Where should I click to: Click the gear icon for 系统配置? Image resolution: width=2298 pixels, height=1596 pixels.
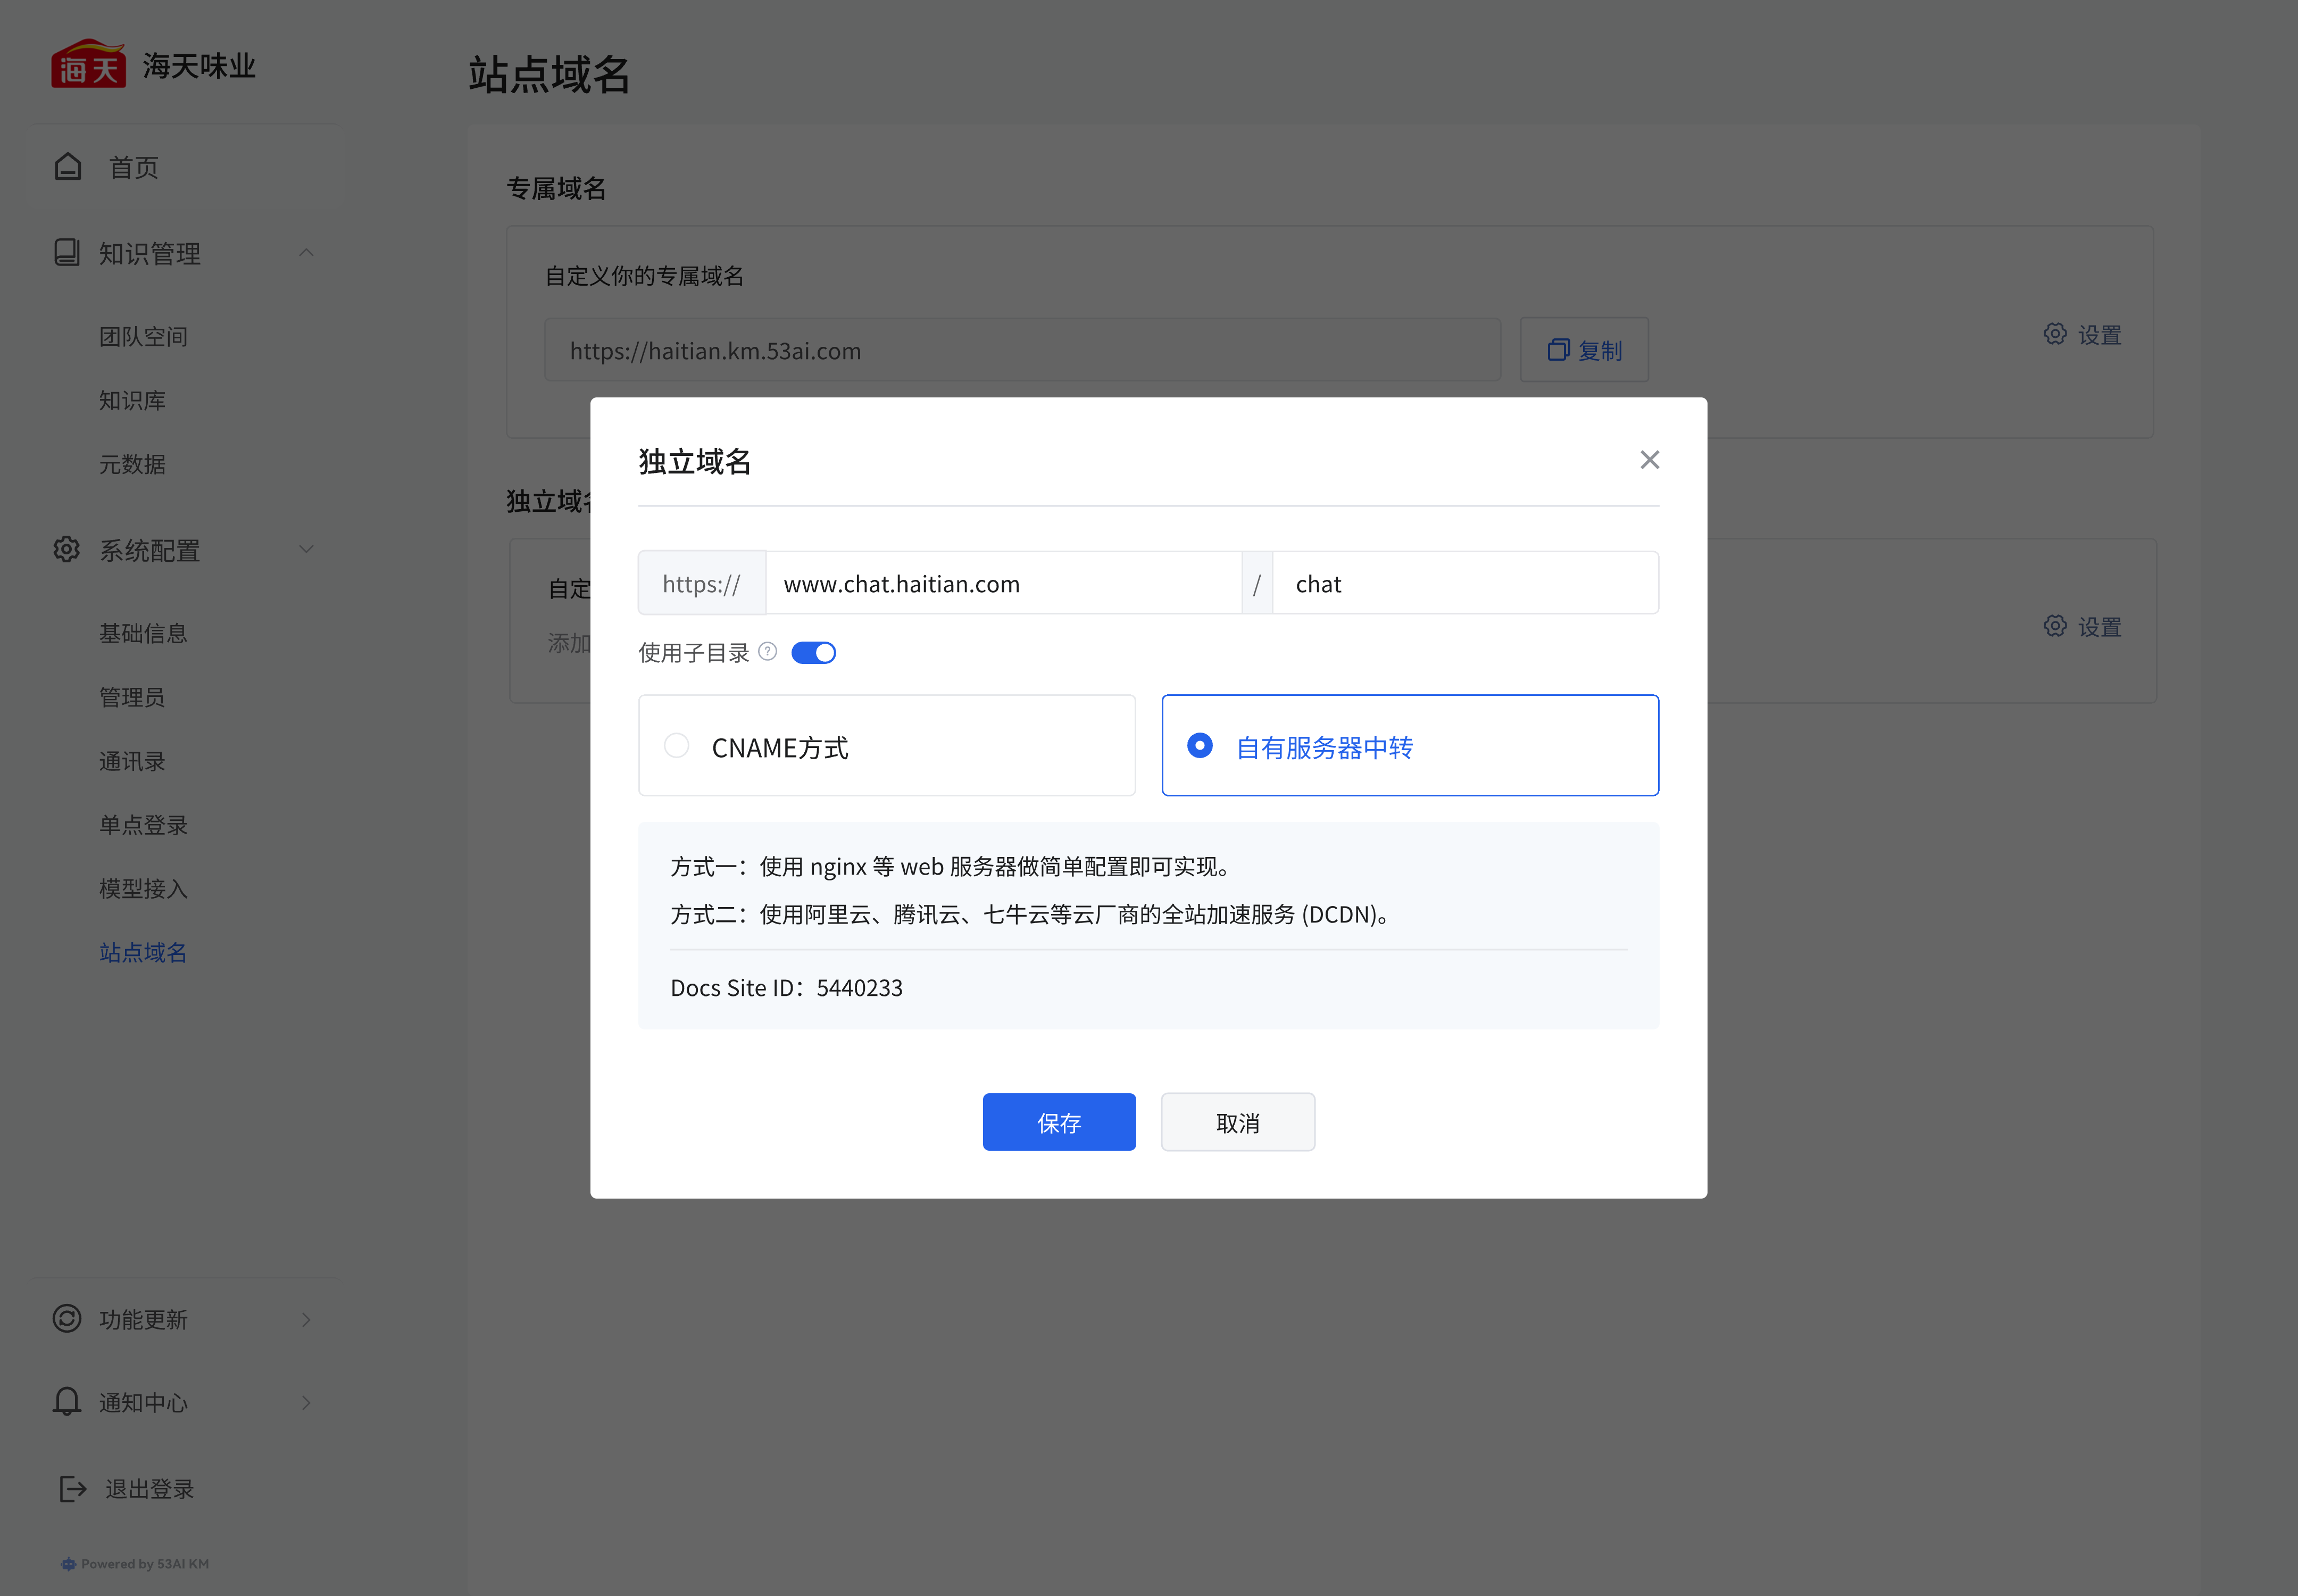coord(67,549)
